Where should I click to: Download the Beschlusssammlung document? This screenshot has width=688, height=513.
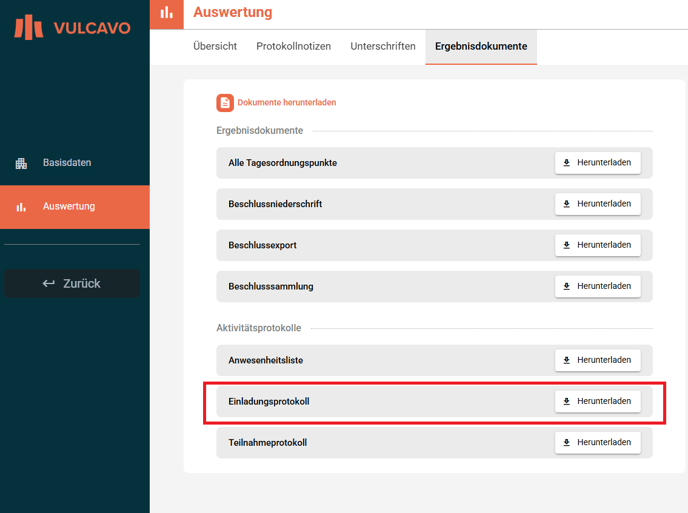[598, 286]
